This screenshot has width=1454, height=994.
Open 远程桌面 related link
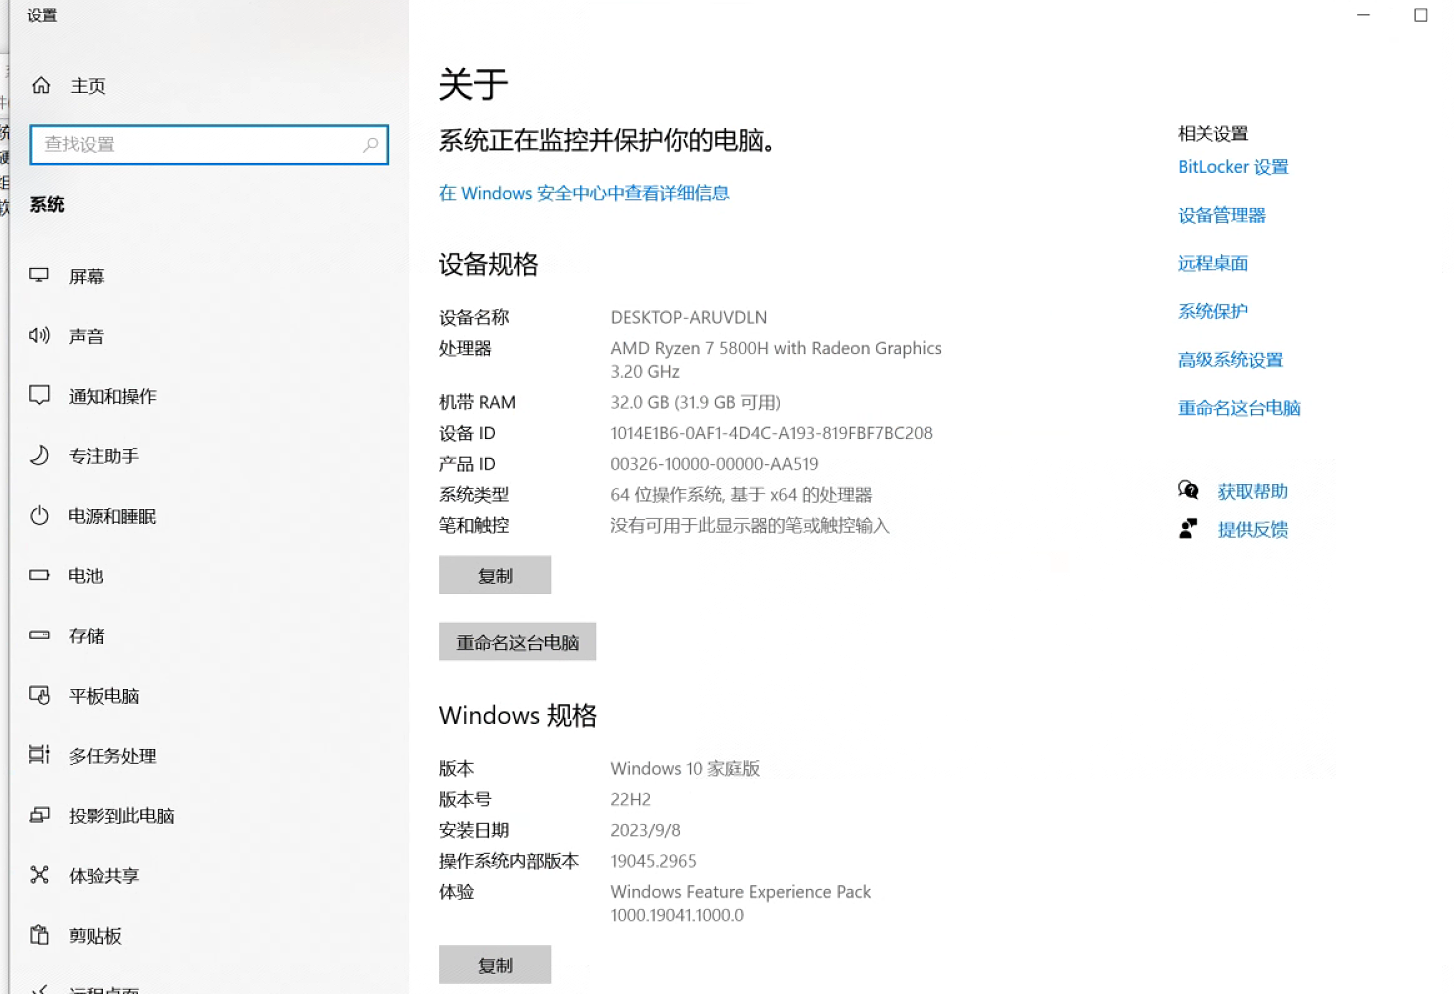click(x=1213, y=263)
